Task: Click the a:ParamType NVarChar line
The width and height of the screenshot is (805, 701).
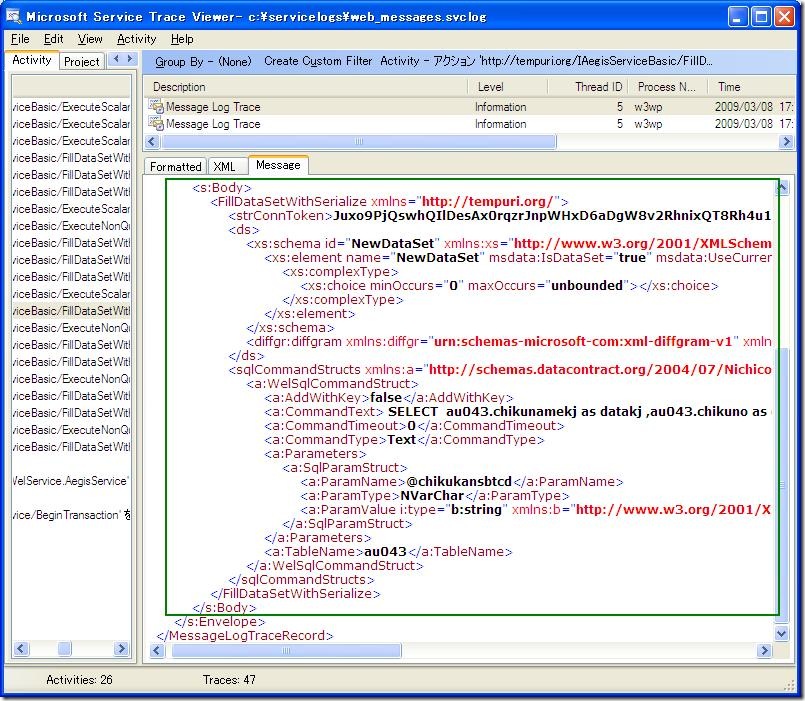Action: (x=435, y=496)
